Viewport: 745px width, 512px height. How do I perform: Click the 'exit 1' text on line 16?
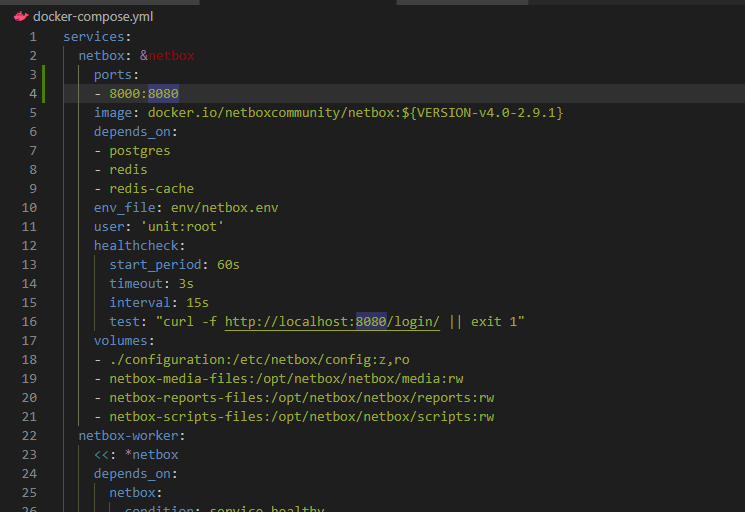[494, 322]
